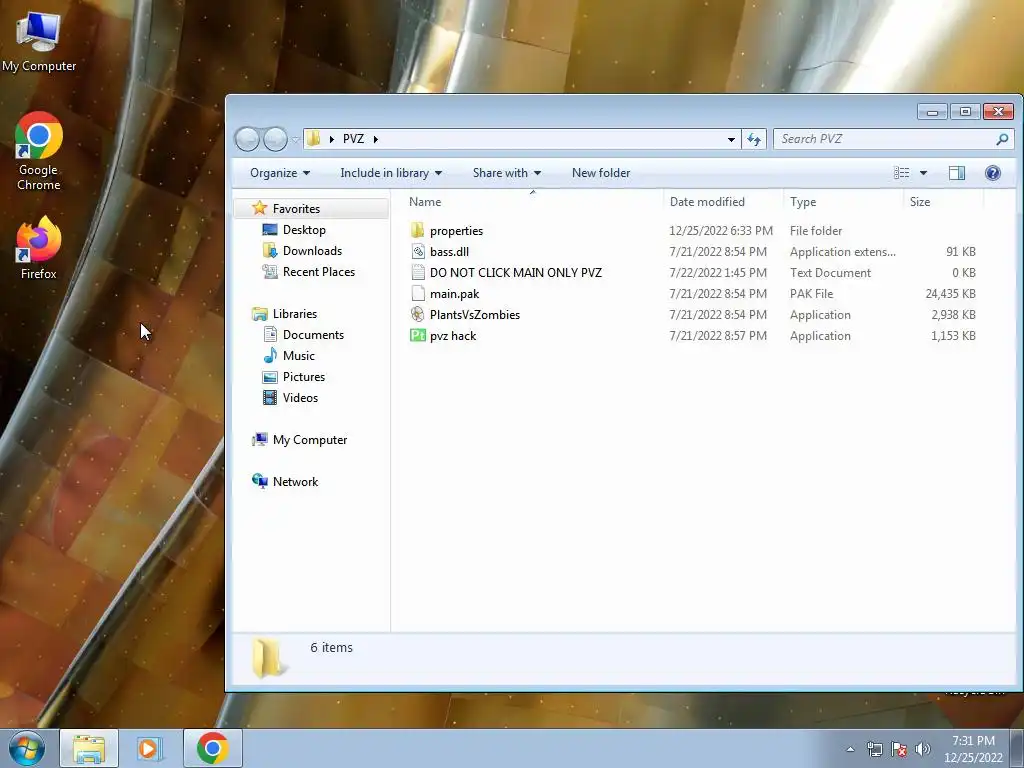Click the volume speaker tray icon
This screenshot has height=768, width=1024.
click(x=923, y=749)
